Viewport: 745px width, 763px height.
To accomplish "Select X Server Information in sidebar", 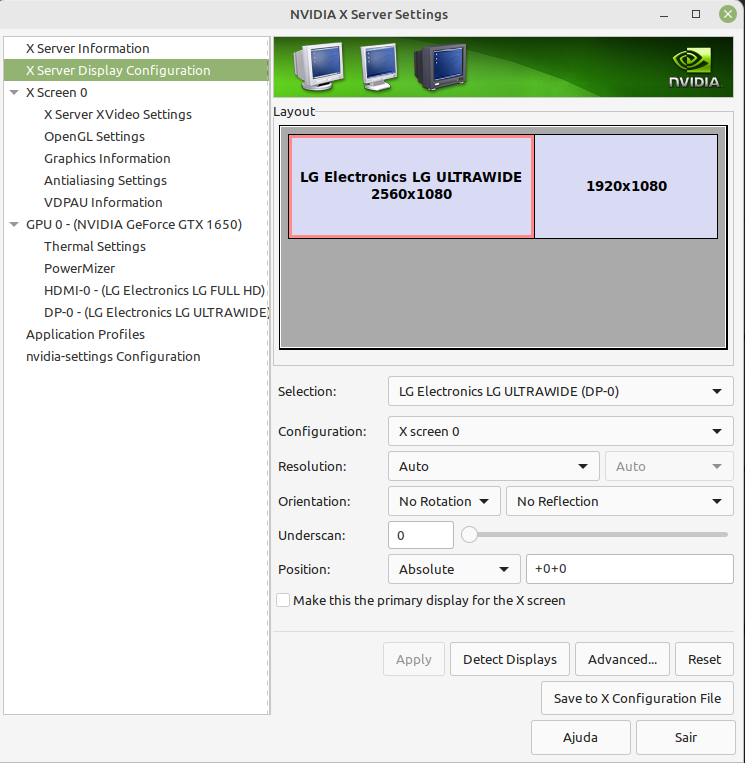I will pos(88,49).
